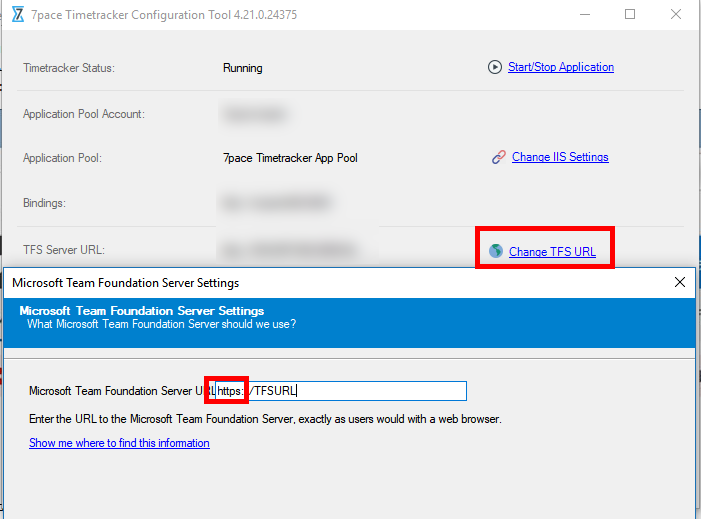Click the 'Application Pool:' label

(62, 158)
